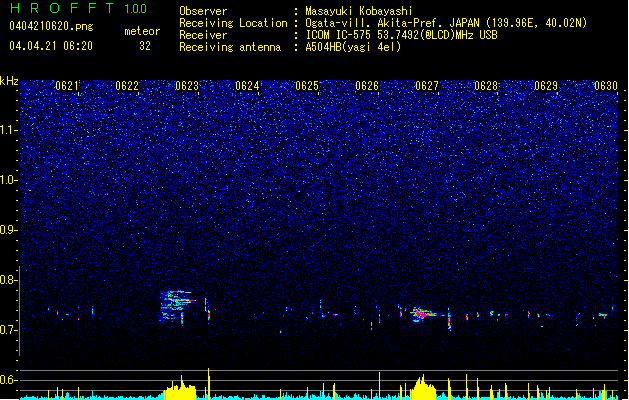Click the 0627 time marker
629x400 pixels.
pyautogui.click(x=427, y=86)
